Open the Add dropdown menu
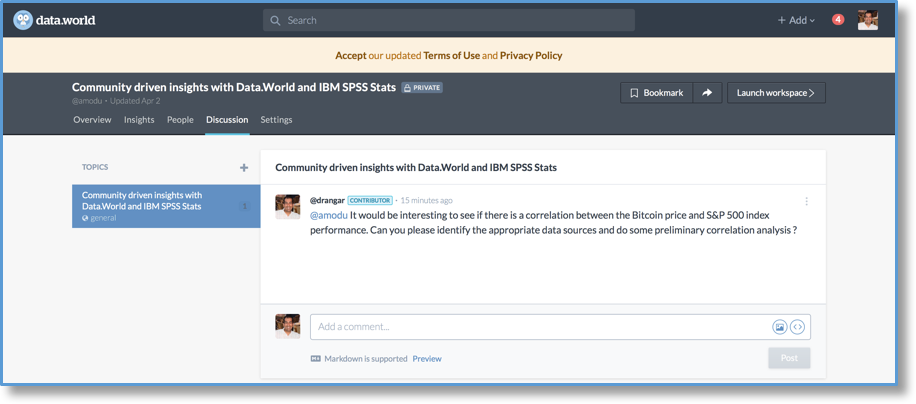 point(796,20)
